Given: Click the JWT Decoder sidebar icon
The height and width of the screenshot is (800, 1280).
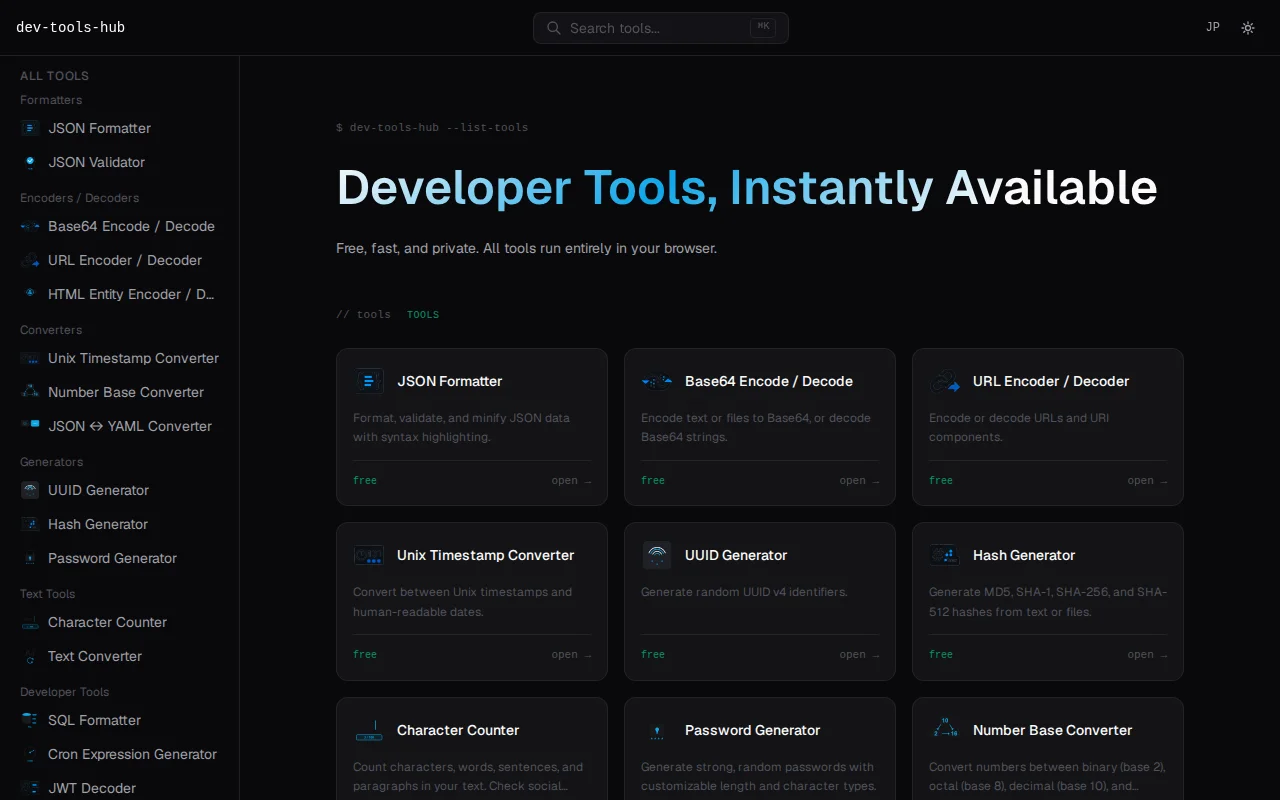Looking at the screenshot, I should click(x=30, y=788).
